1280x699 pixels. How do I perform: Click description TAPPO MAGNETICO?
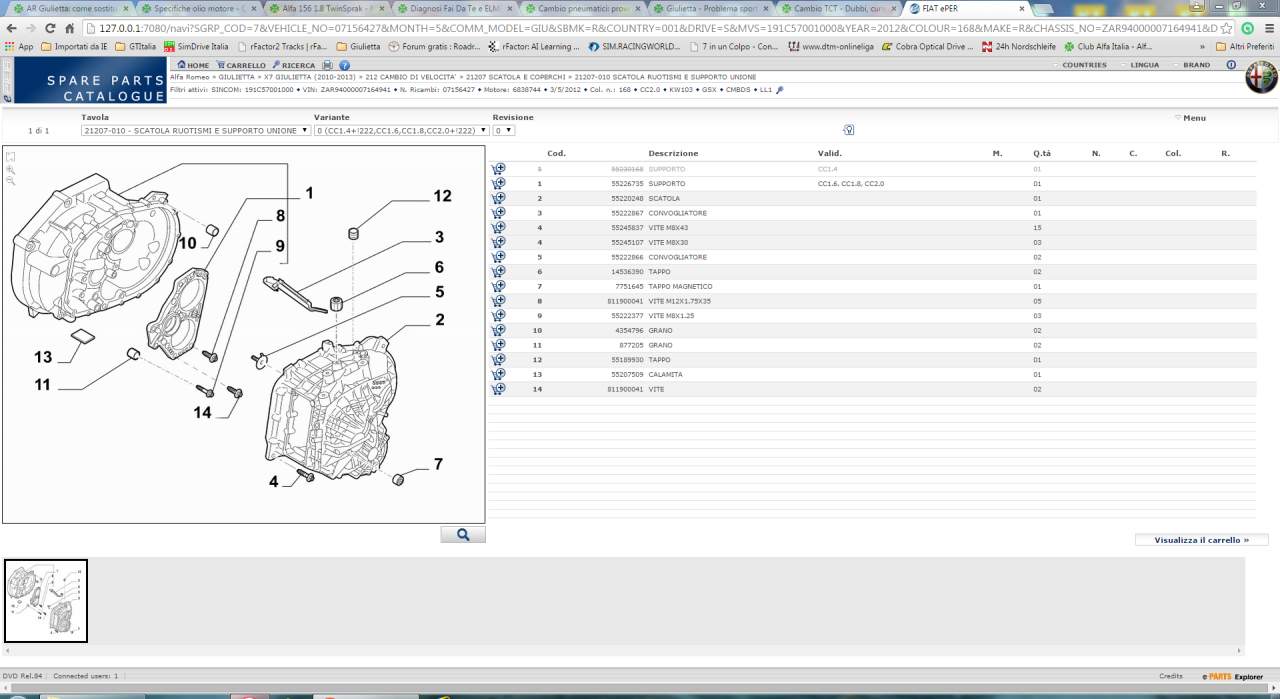click(x=681, y=287)
